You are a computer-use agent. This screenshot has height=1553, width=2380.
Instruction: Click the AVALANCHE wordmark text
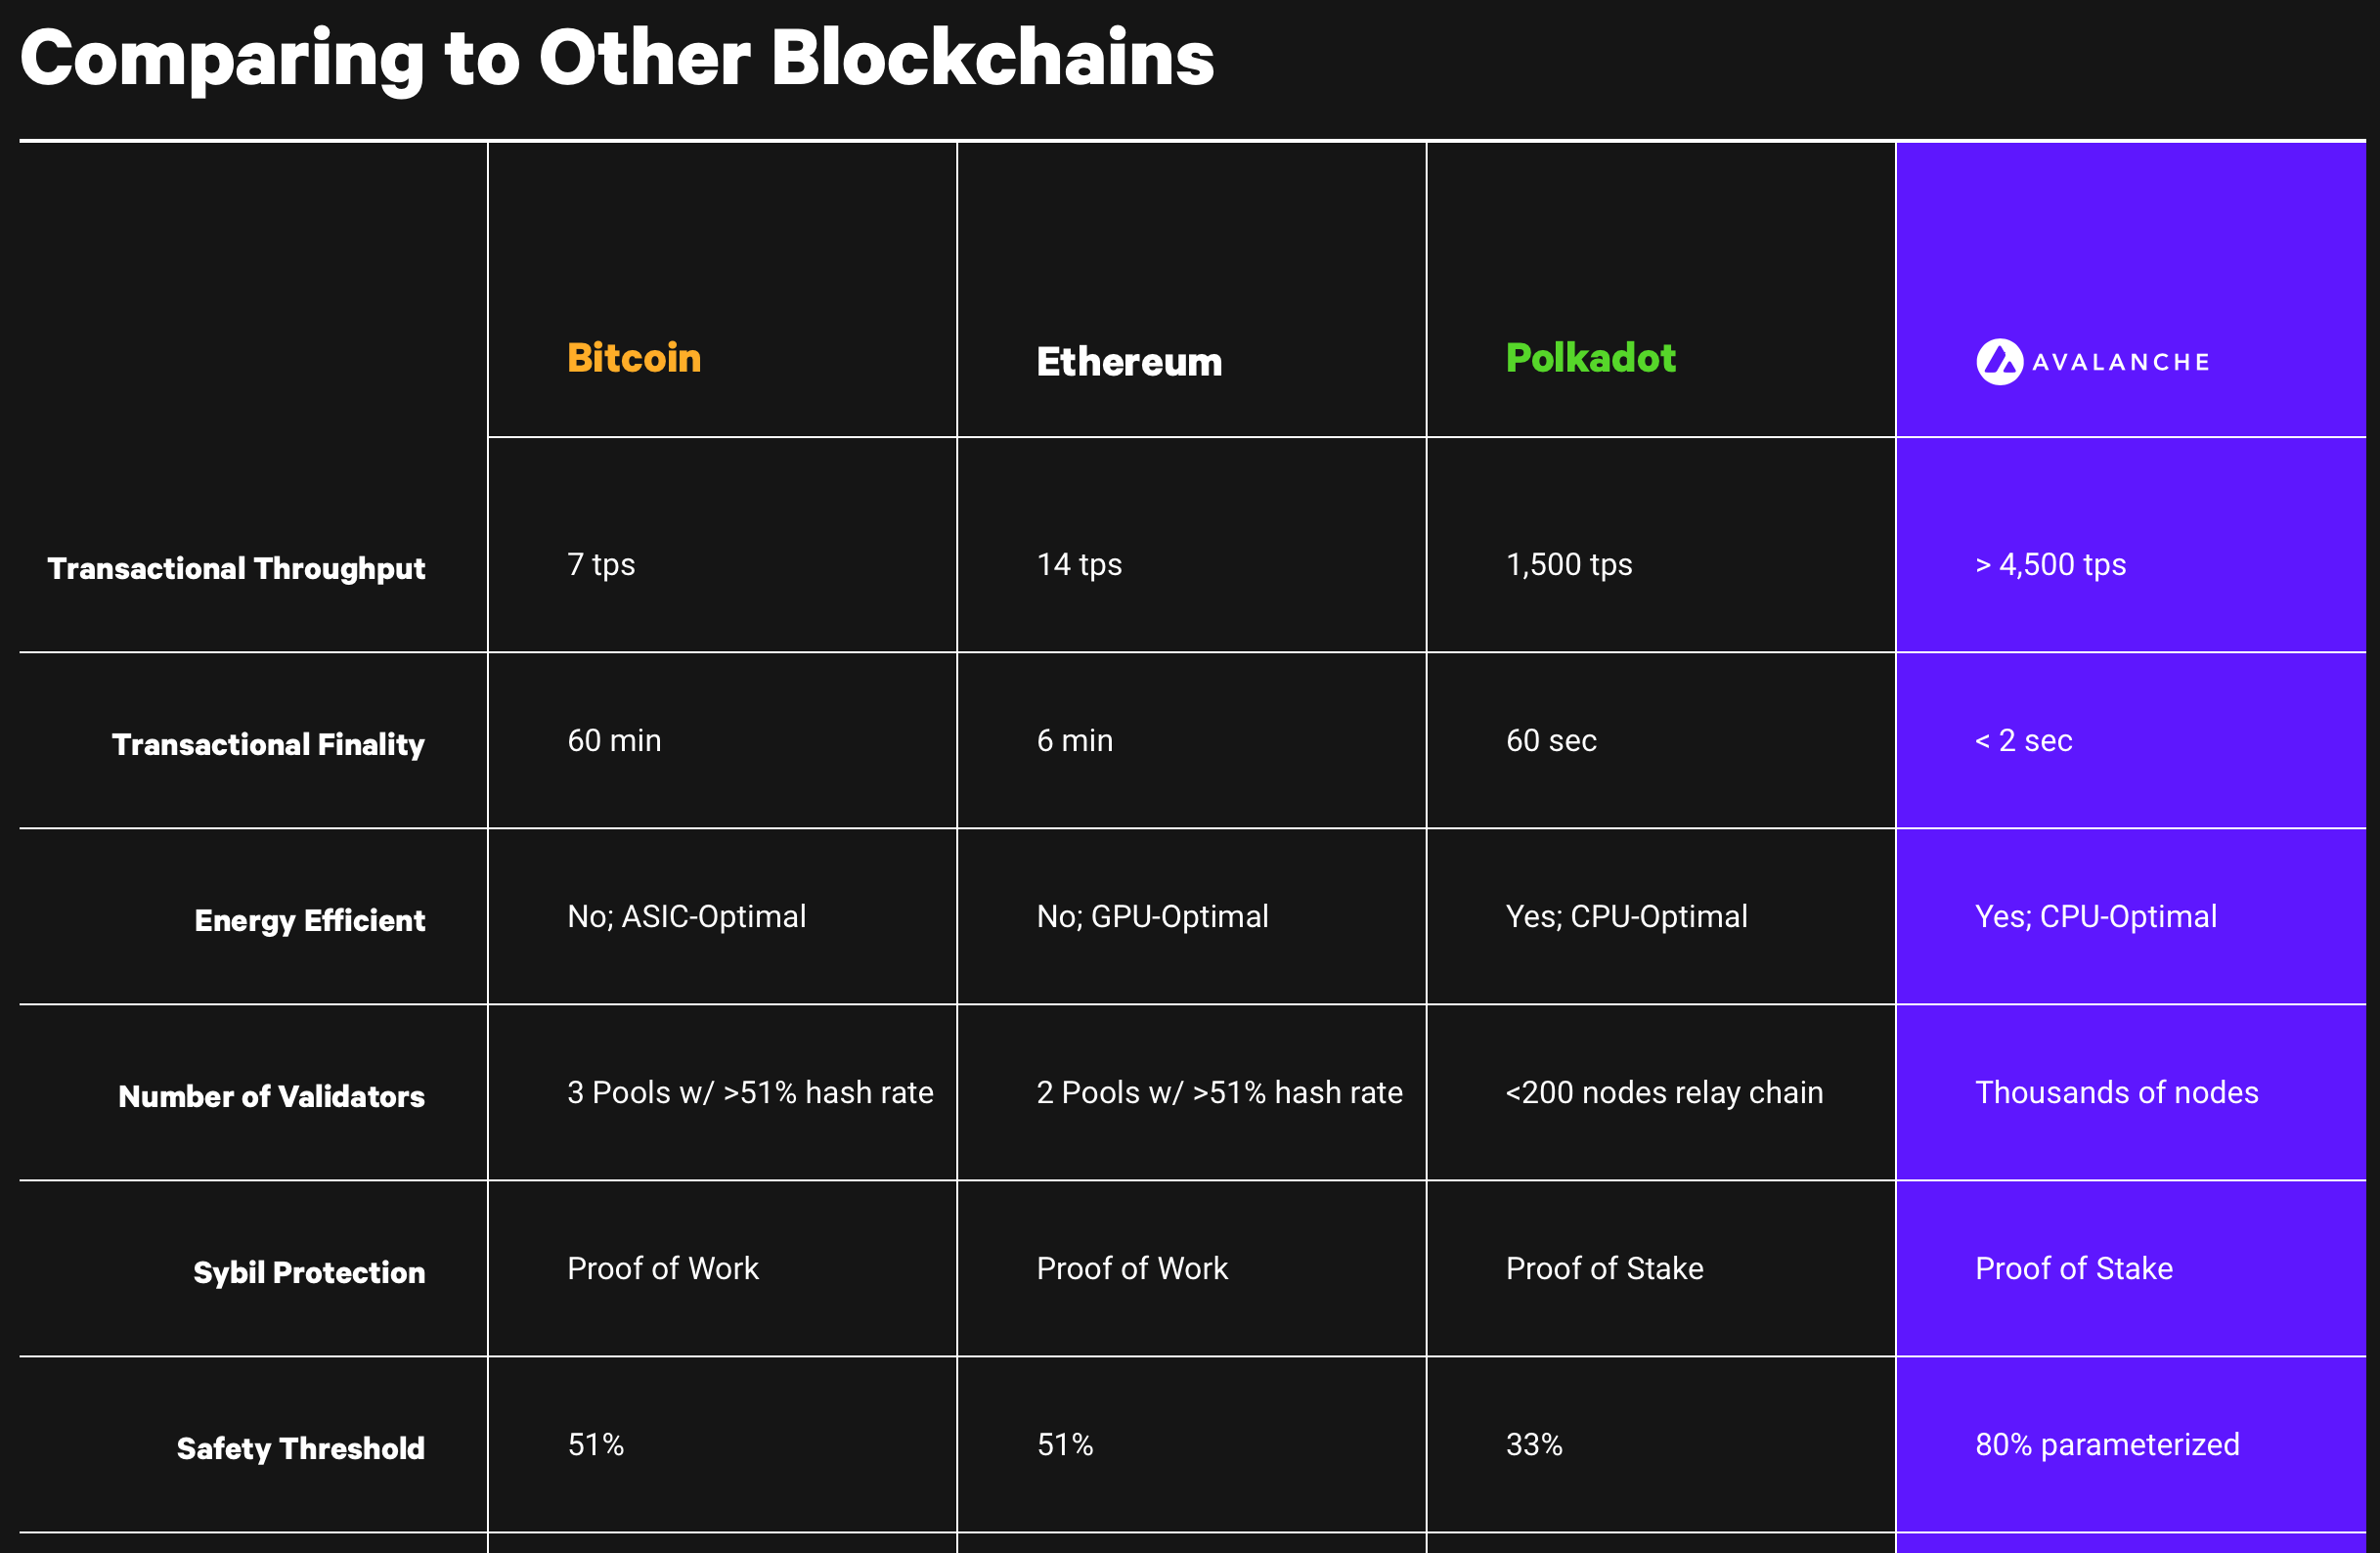click(2121, 363)
